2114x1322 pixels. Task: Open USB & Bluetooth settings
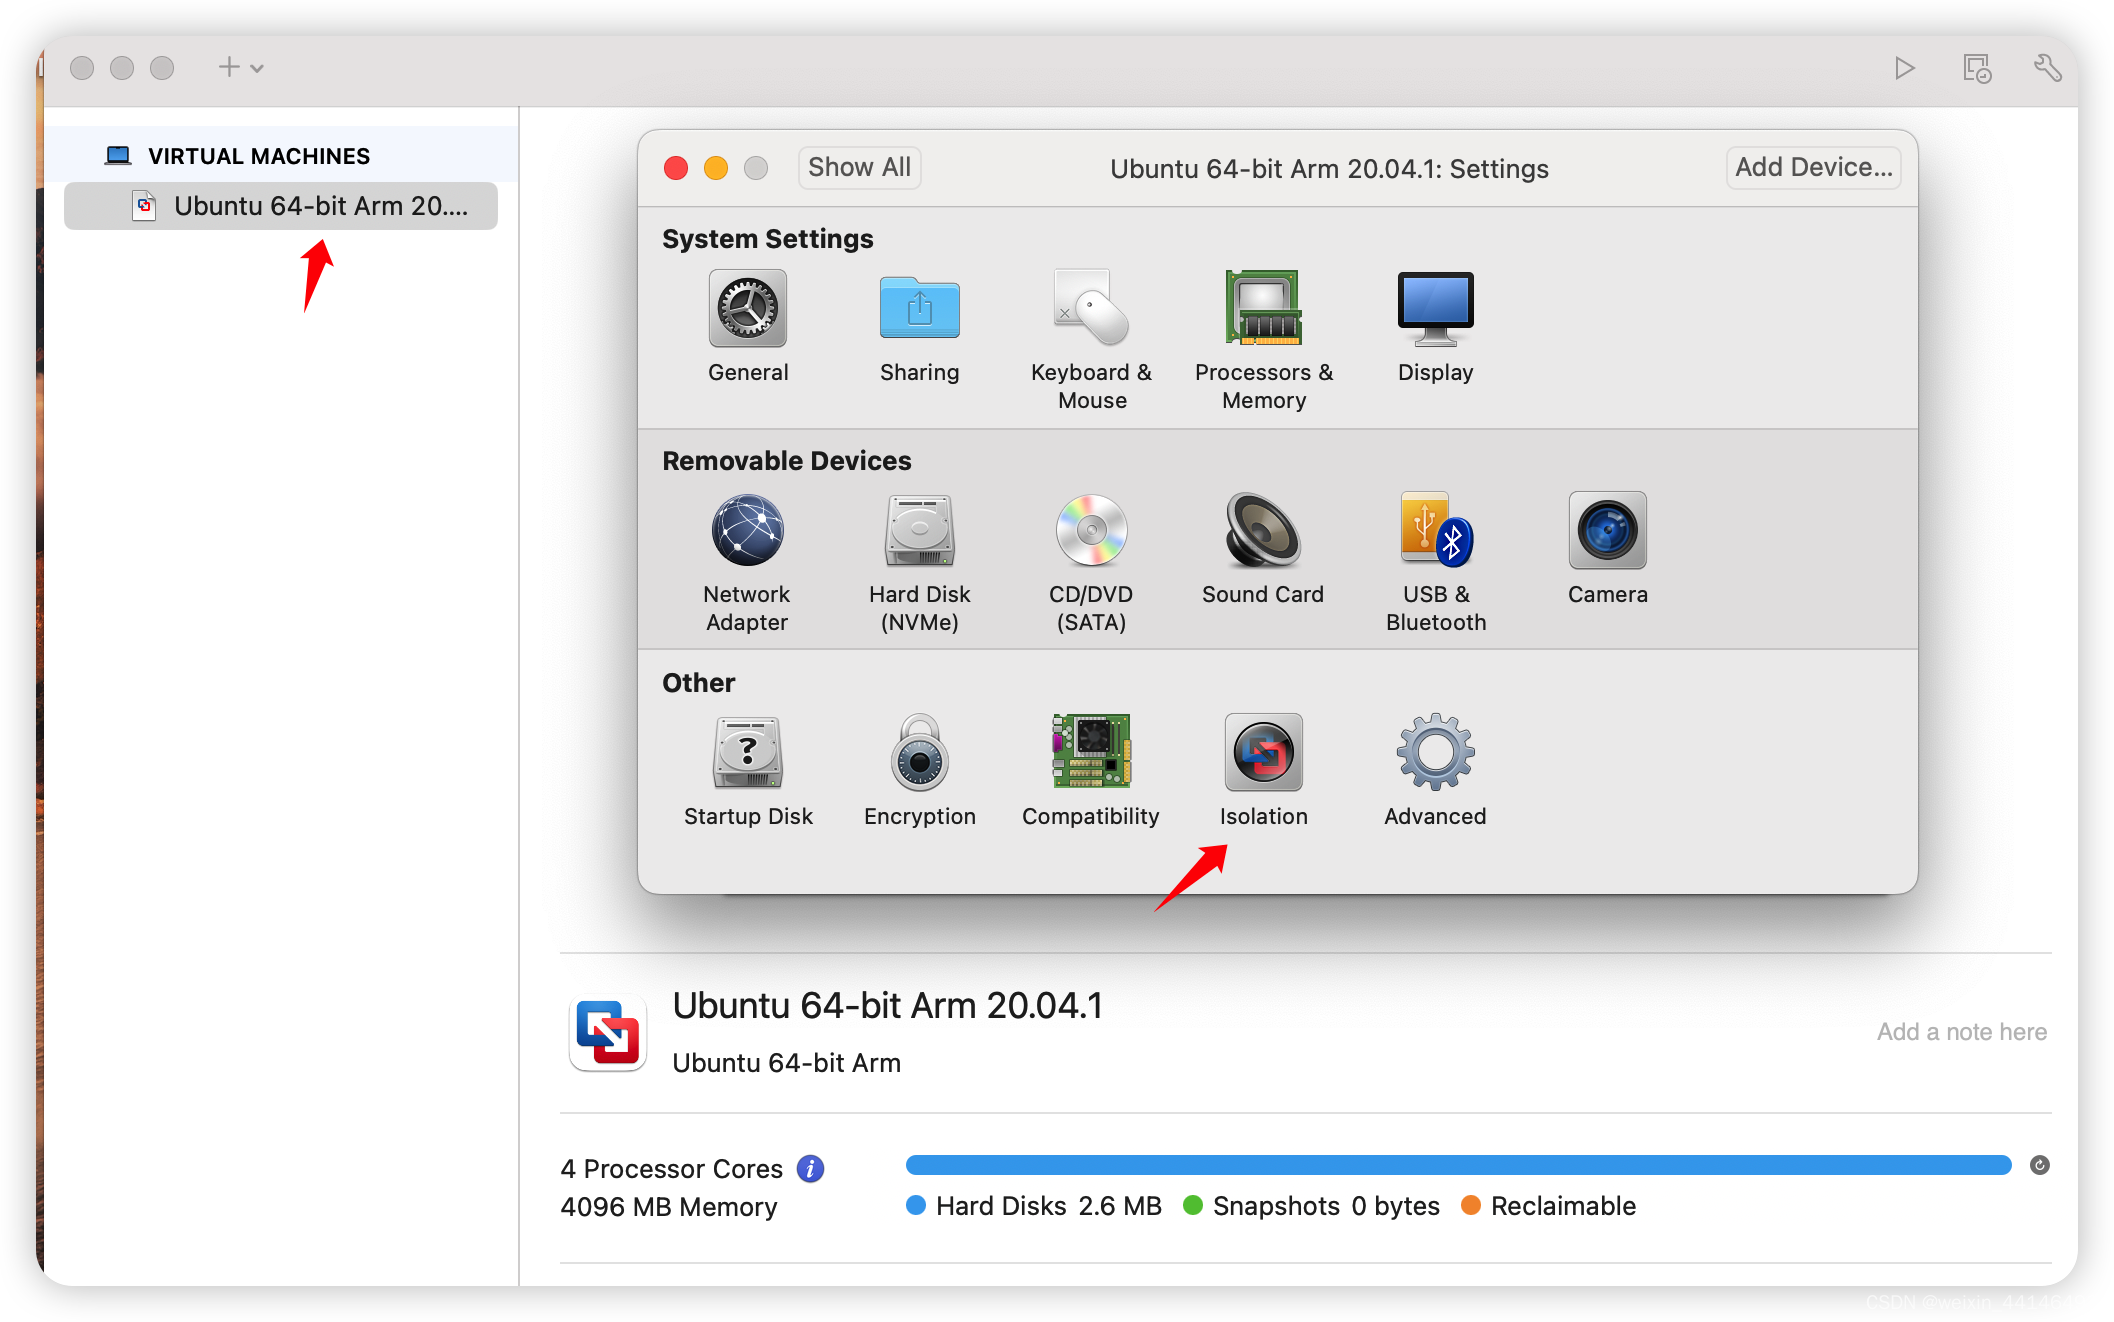point(1436,562)
